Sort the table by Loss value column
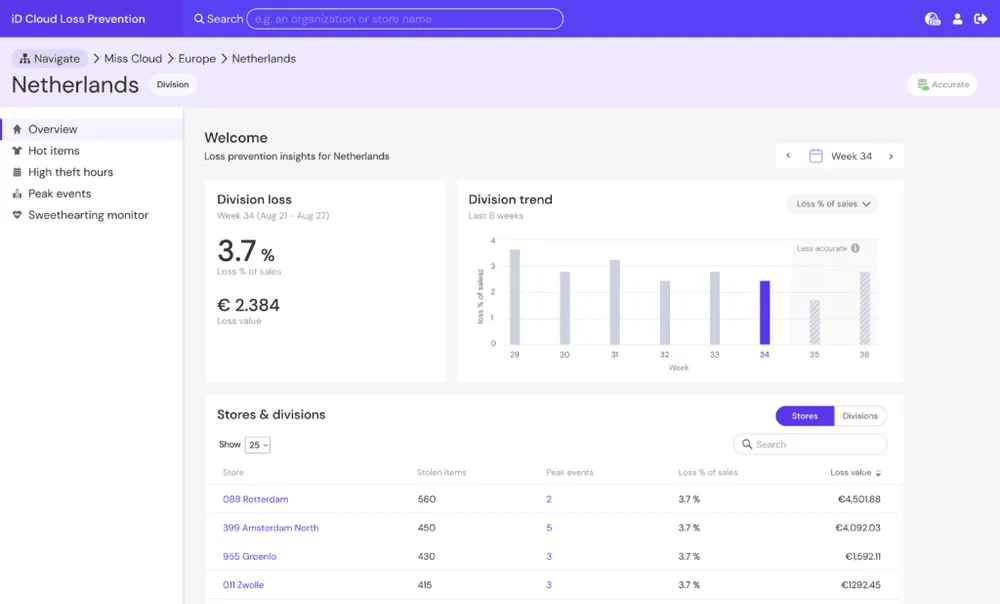This screenshot has height=604, width=1000. click(x=855, y=473)
